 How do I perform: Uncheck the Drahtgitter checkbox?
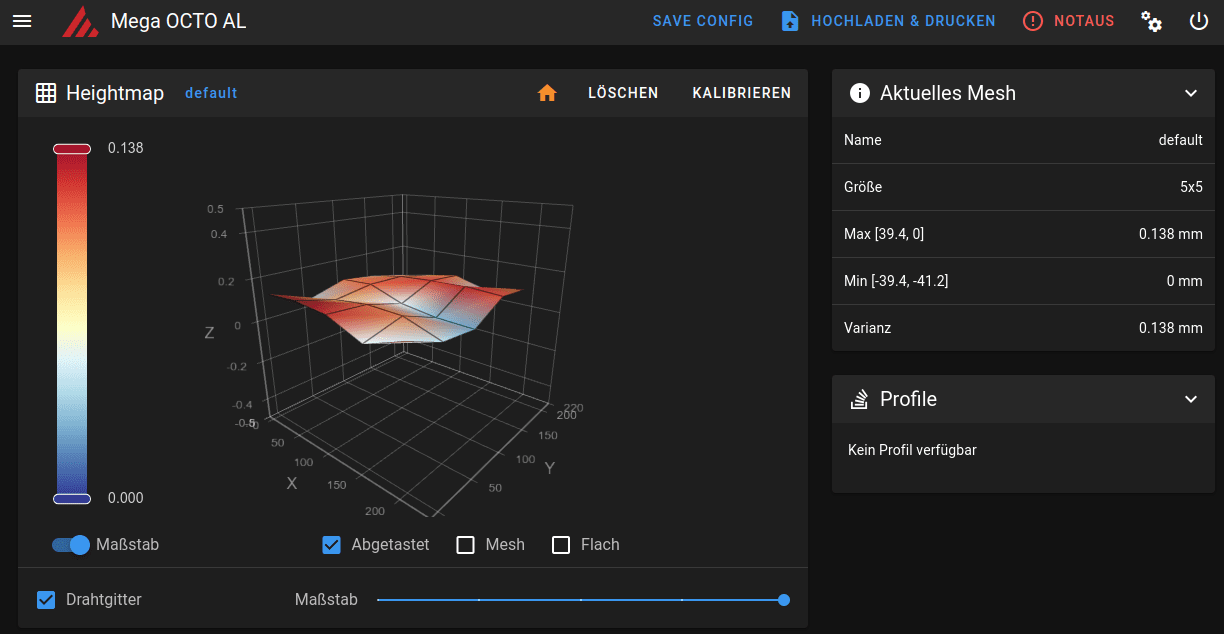coord(46,600)
